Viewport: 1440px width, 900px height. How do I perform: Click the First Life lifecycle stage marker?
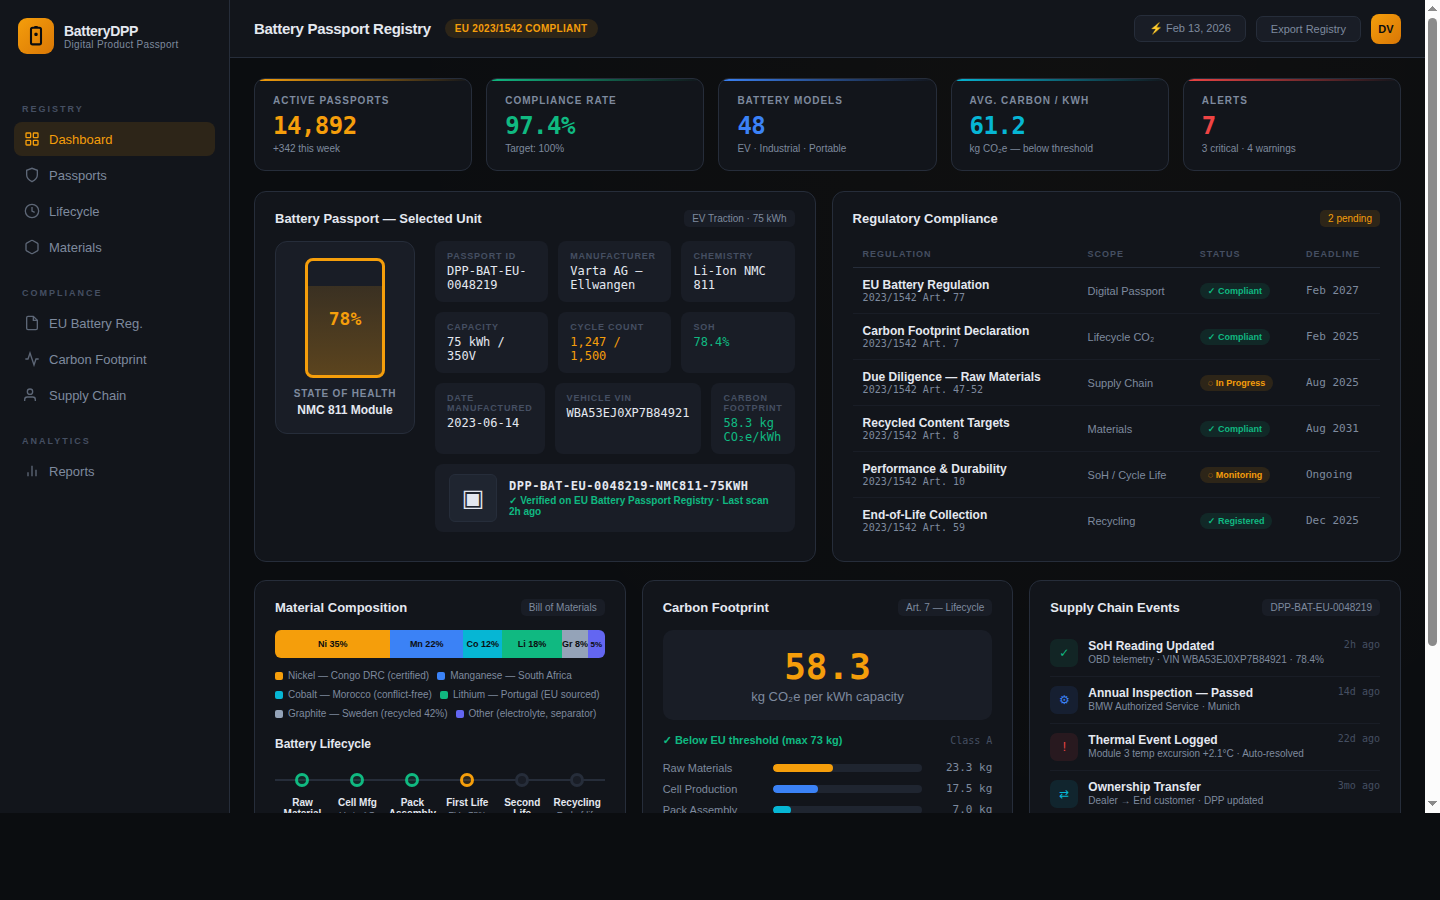pos(467,780)
